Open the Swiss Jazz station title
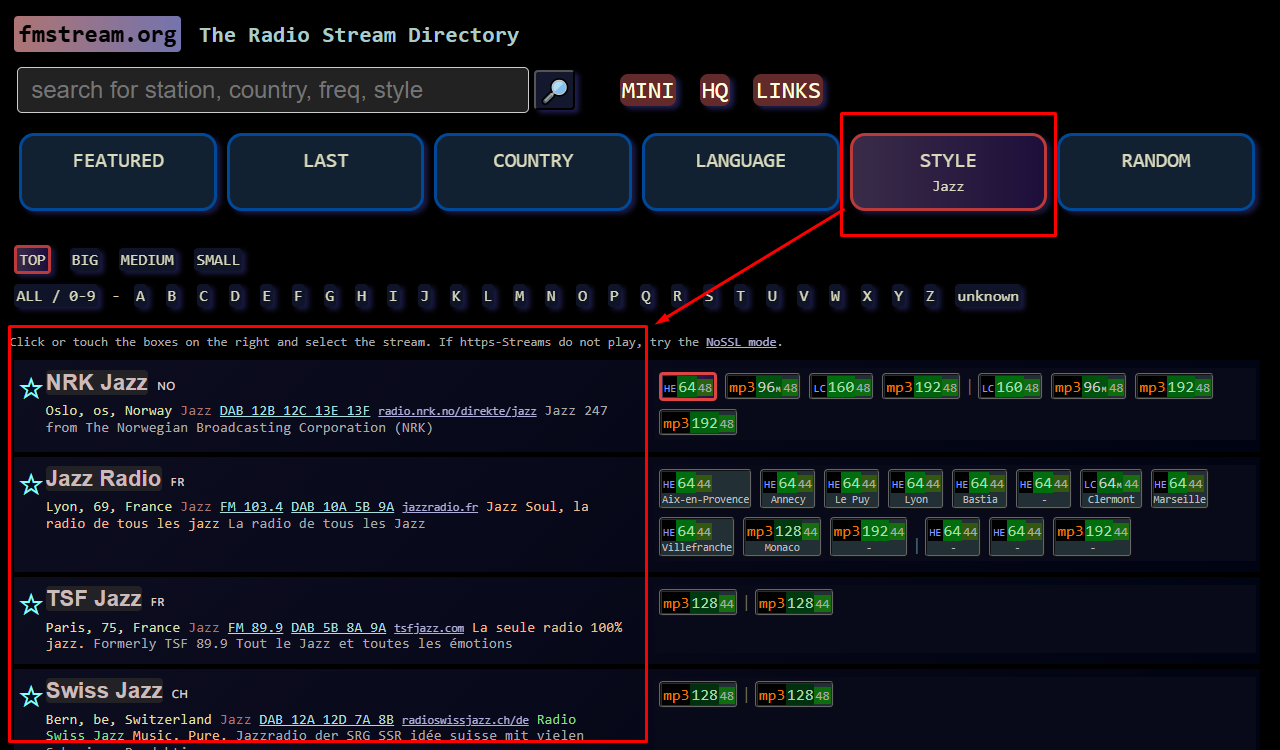Image resolution: width=1280 pixels, height=750 pixels. tap(104, 690)
